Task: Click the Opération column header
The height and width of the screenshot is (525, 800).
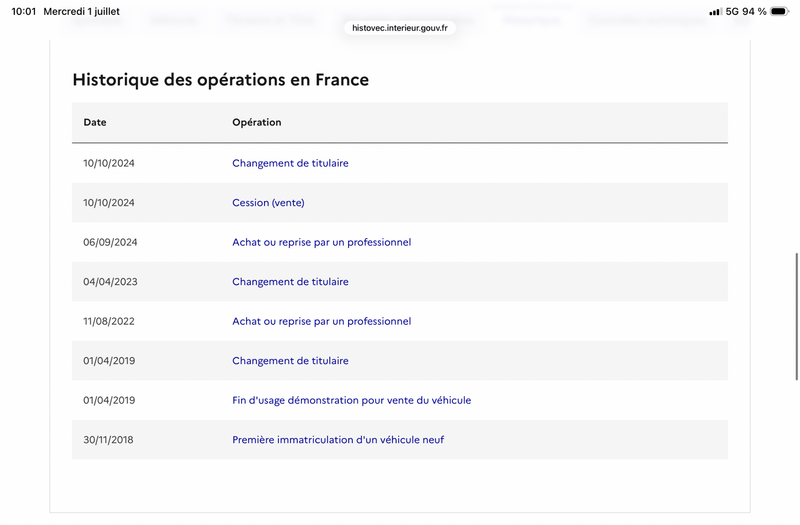Action: (257, 122)
